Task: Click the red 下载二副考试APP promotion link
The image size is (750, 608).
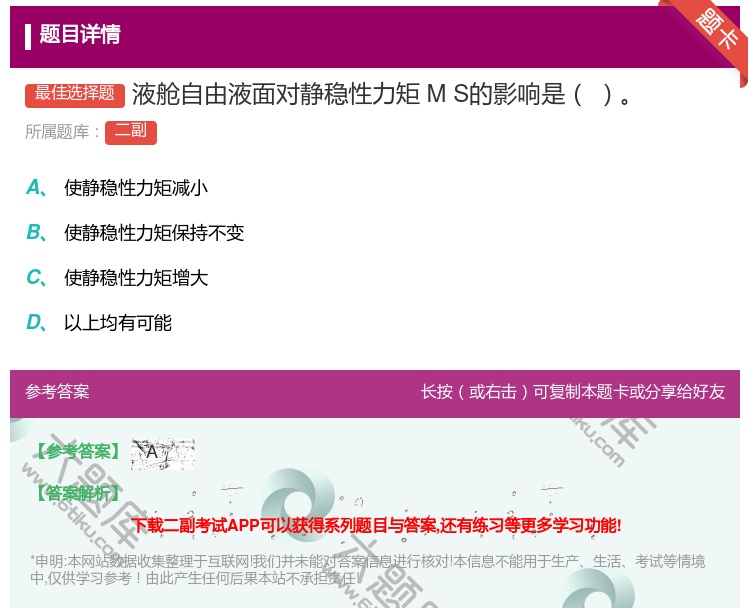Action: 376,525
